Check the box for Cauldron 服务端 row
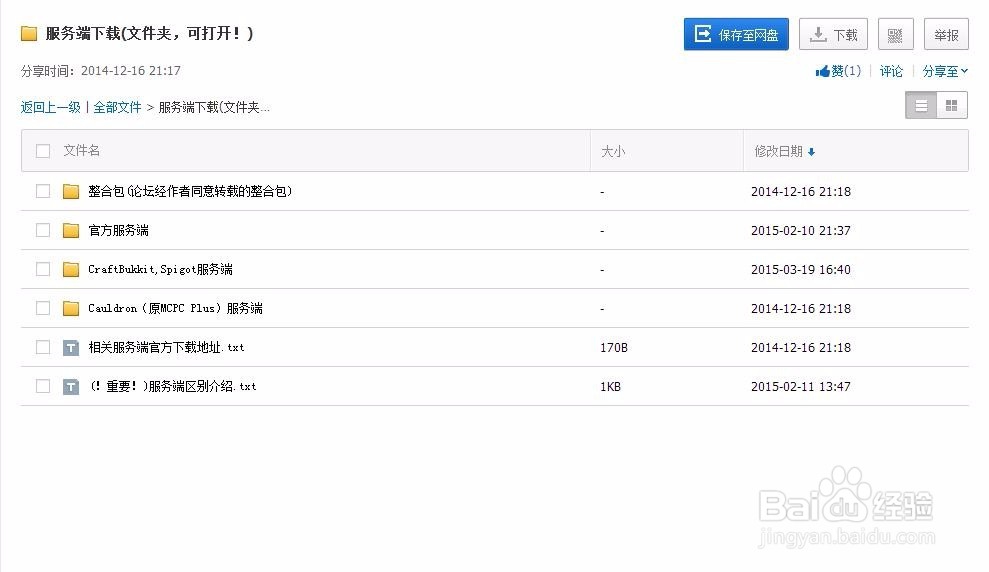989x572 pixels. pos(43,308)
